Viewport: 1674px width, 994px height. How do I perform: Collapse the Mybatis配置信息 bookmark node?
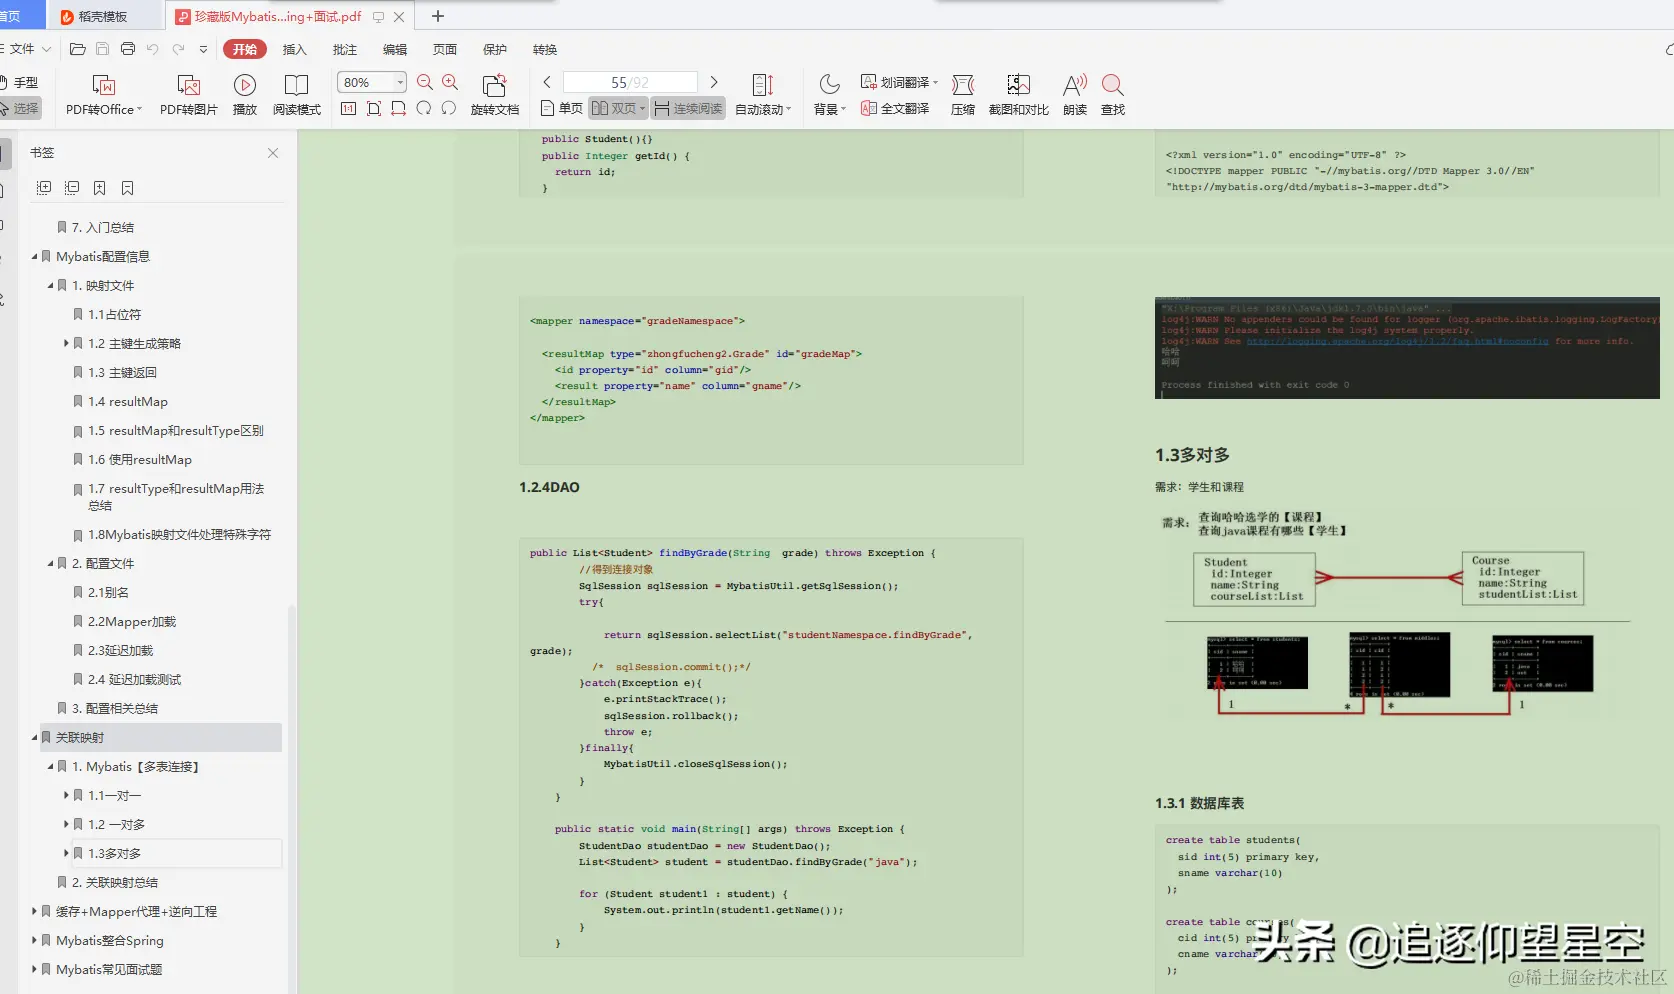(35, 257)
